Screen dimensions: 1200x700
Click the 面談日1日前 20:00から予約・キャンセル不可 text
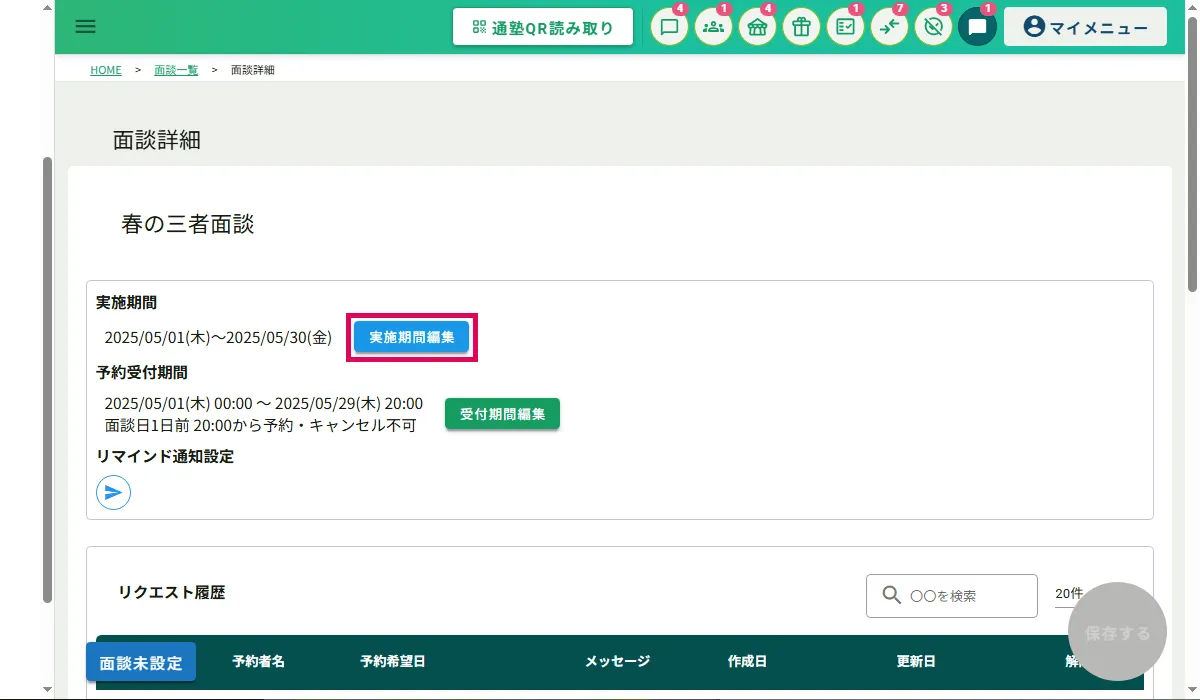[x=260, y=425]
